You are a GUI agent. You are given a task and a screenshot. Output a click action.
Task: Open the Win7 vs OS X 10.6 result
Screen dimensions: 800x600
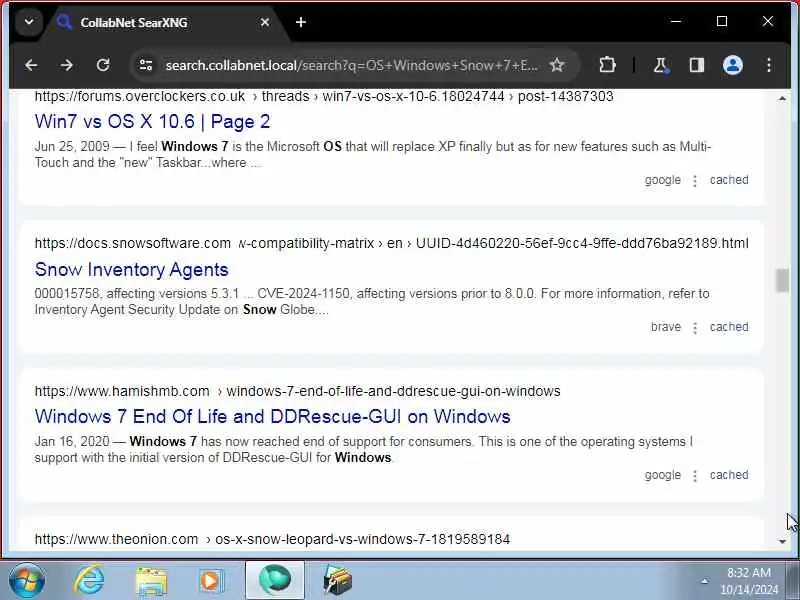[153, 121]
